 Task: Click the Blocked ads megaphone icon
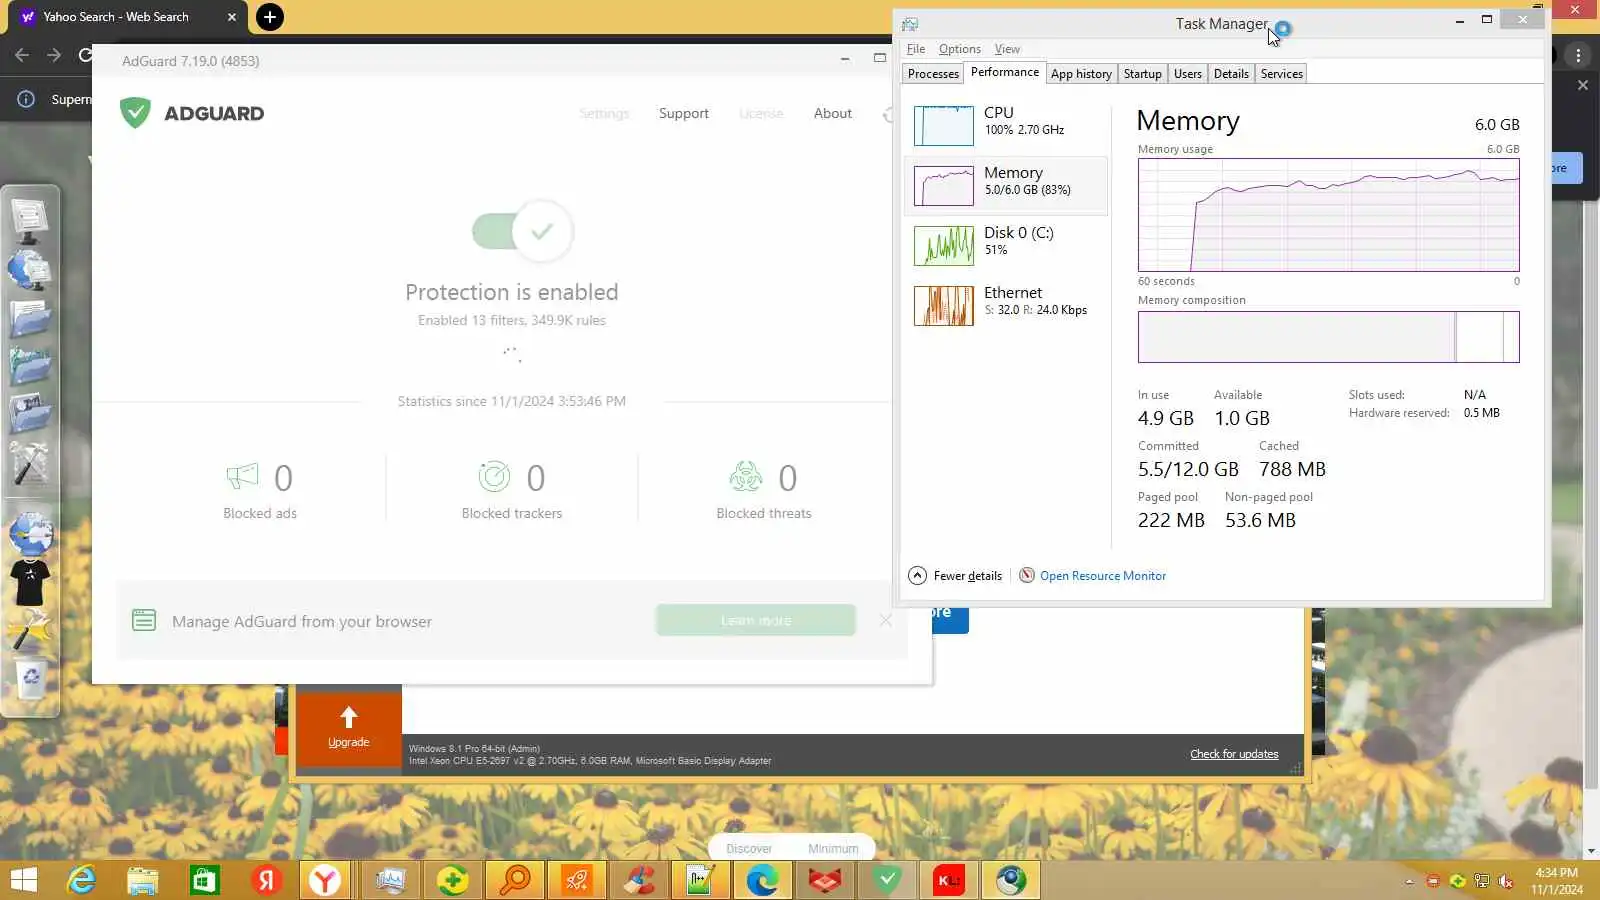[x=242, y=477]
